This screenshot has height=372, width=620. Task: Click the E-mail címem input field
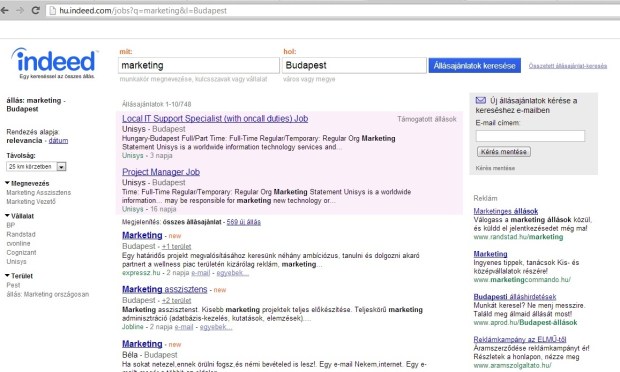pos(530,136)
